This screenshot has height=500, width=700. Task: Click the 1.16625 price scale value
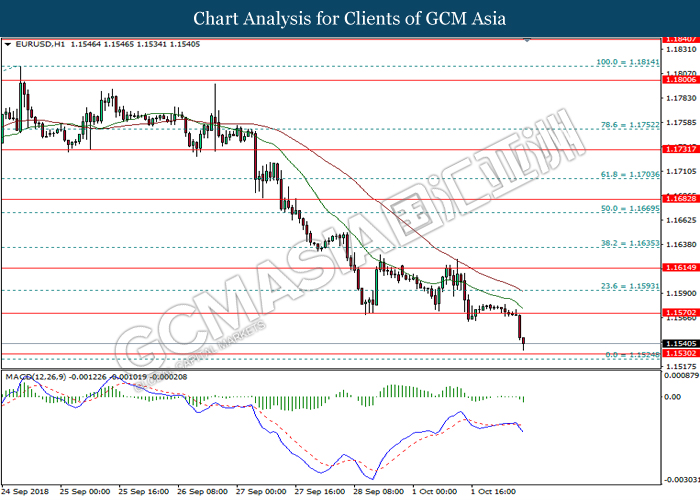(x=681, y=220)
